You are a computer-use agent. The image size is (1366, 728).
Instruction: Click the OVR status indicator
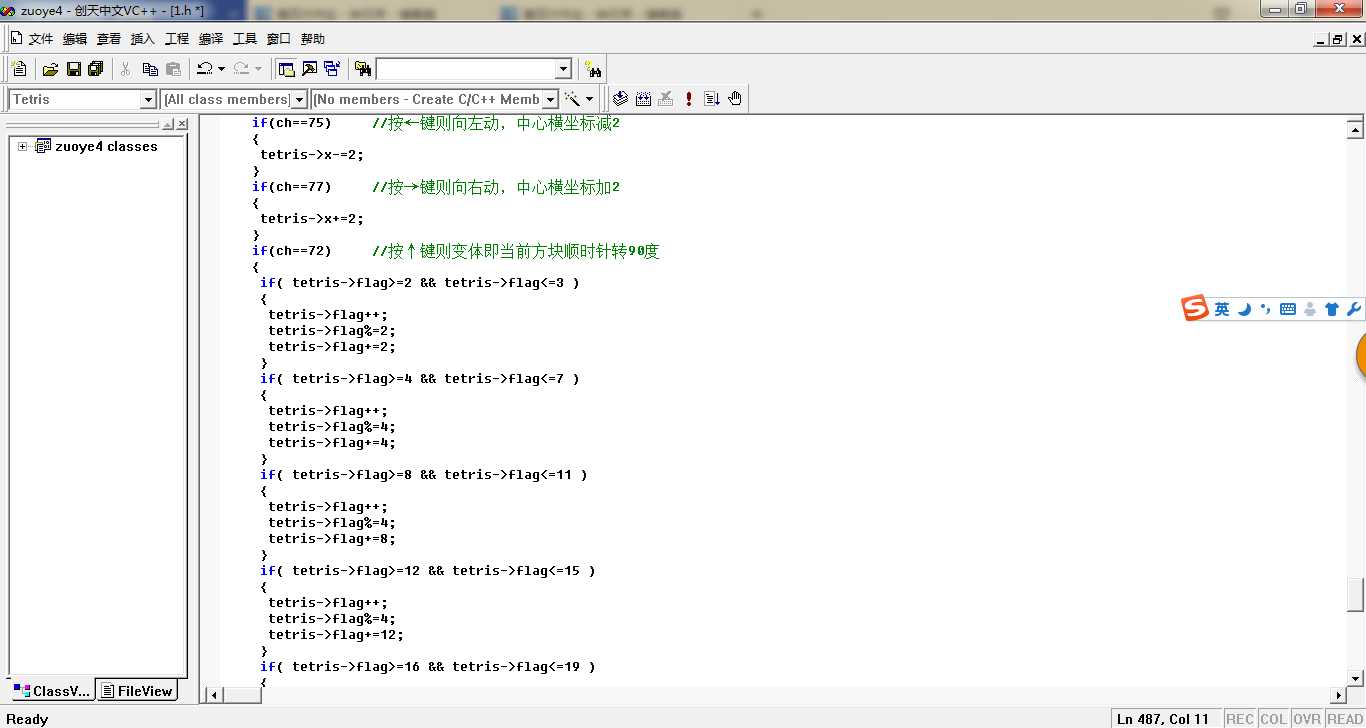click(x=1306, y=718)
